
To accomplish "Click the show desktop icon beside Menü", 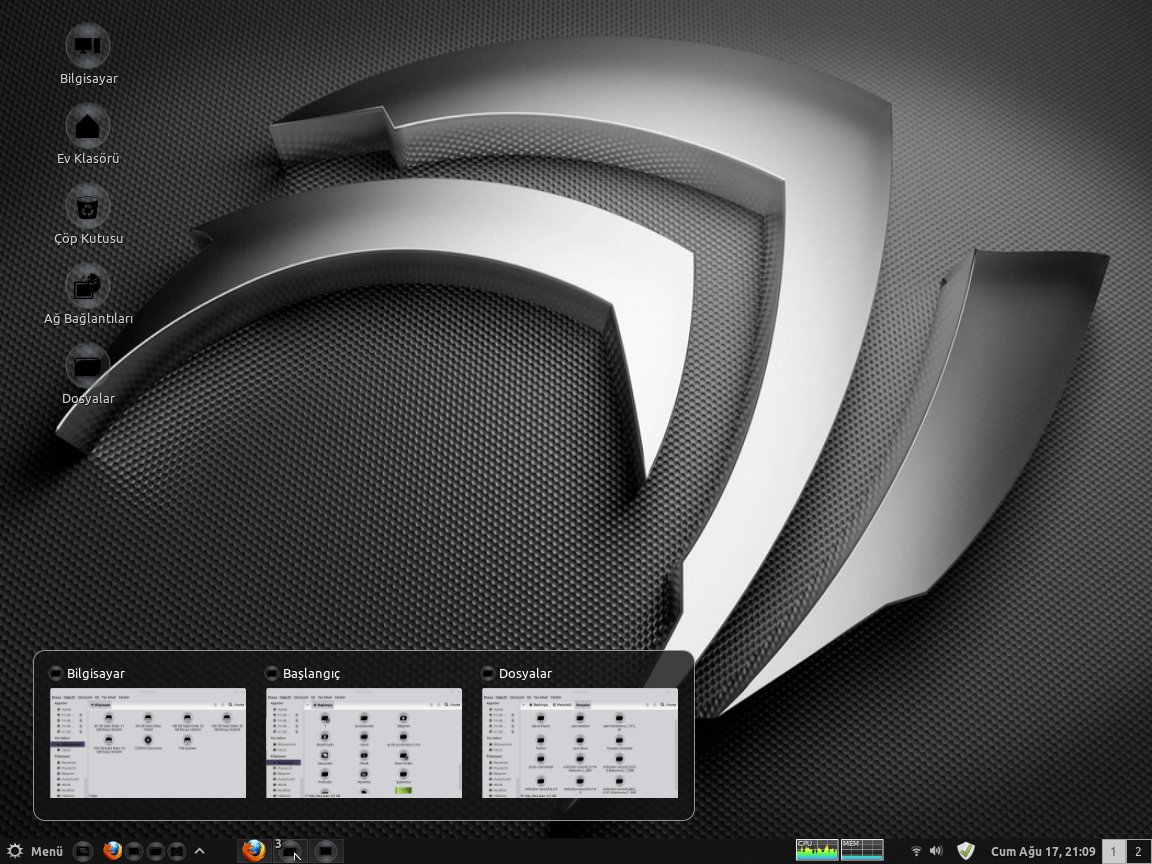I will [x=84, y=851].
